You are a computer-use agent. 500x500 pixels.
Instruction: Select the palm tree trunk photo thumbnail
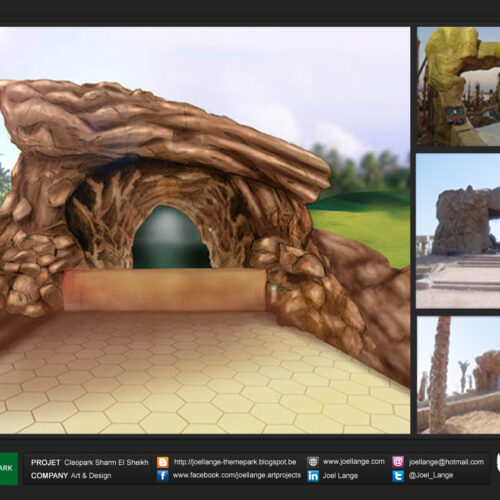[458, 375]
